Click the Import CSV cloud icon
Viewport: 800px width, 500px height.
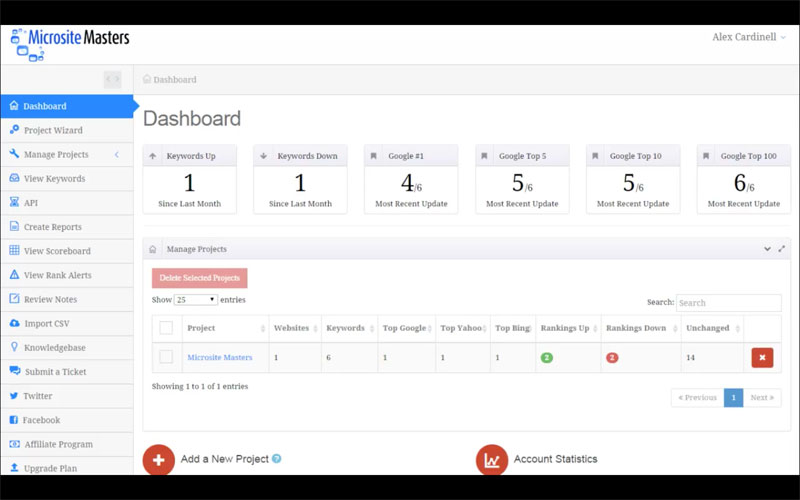click(14, 323)
